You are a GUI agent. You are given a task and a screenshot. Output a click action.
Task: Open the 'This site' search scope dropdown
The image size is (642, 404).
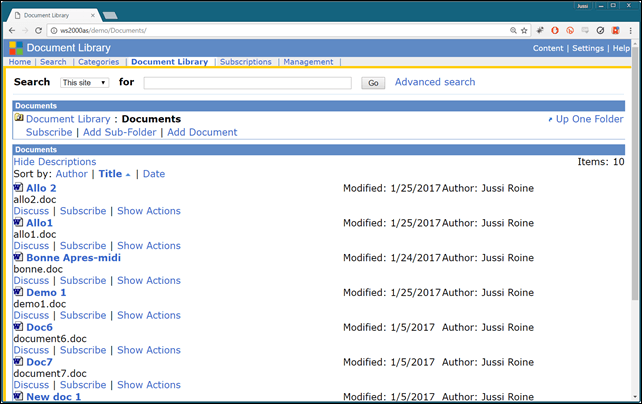[84, 83]
